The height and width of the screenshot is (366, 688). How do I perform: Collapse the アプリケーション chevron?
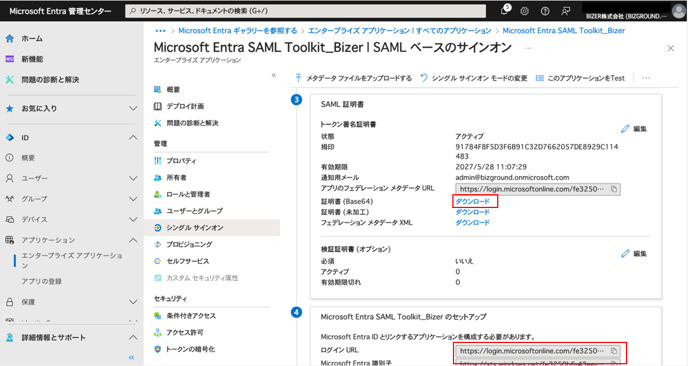pyautogui.click(x=133, y=240)
